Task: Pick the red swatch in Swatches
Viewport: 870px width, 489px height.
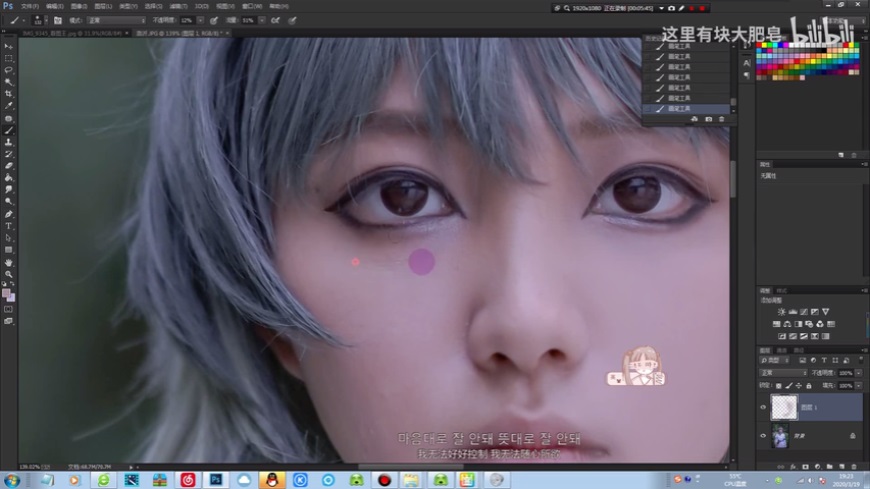Action: point(758,45)
